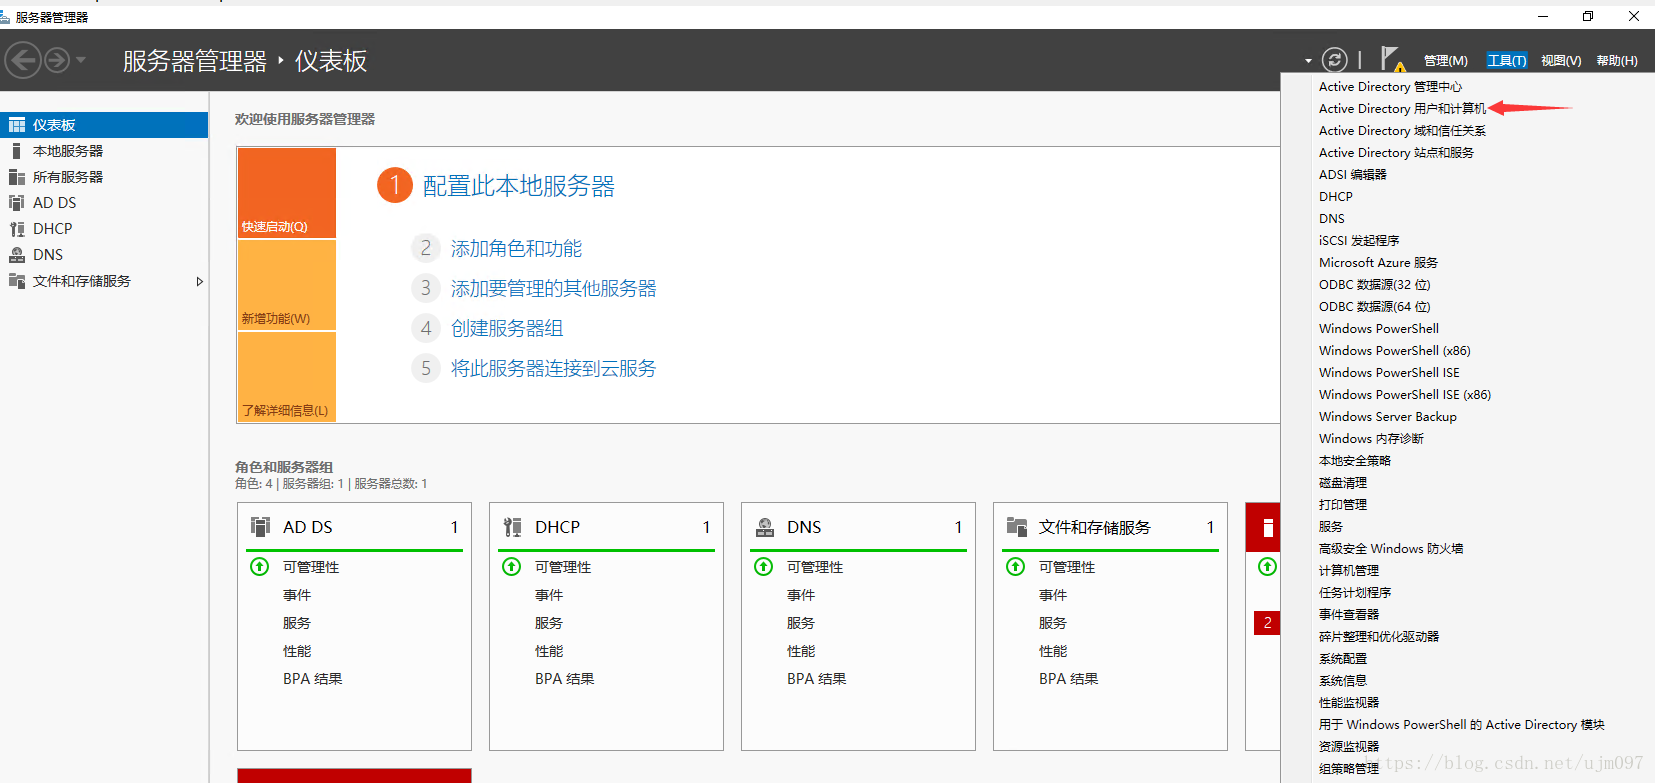Open Windows Server Backup menu entry

pyautogui.click(x=1388, y=417)
